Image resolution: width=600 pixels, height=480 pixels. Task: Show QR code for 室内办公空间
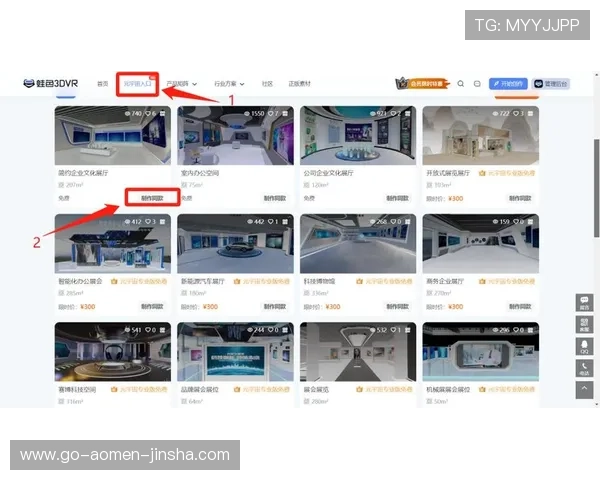(x=285, y=114)
